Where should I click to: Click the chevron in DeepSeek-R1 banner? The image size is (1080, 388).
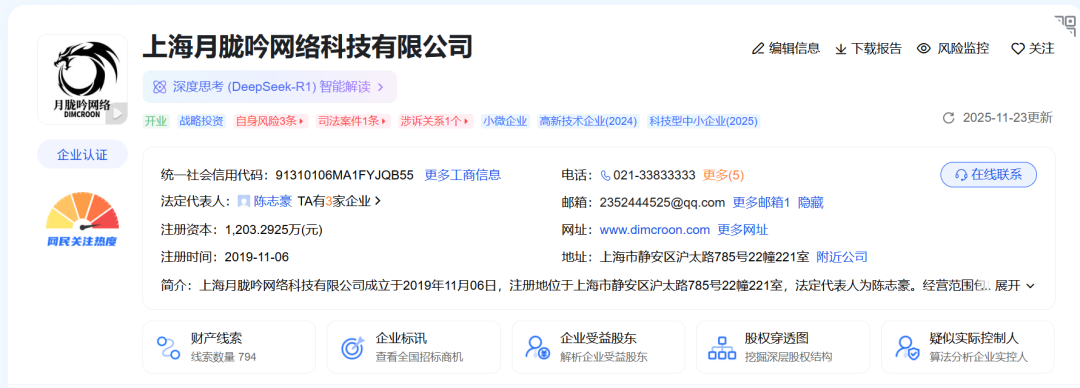point(380,87)
